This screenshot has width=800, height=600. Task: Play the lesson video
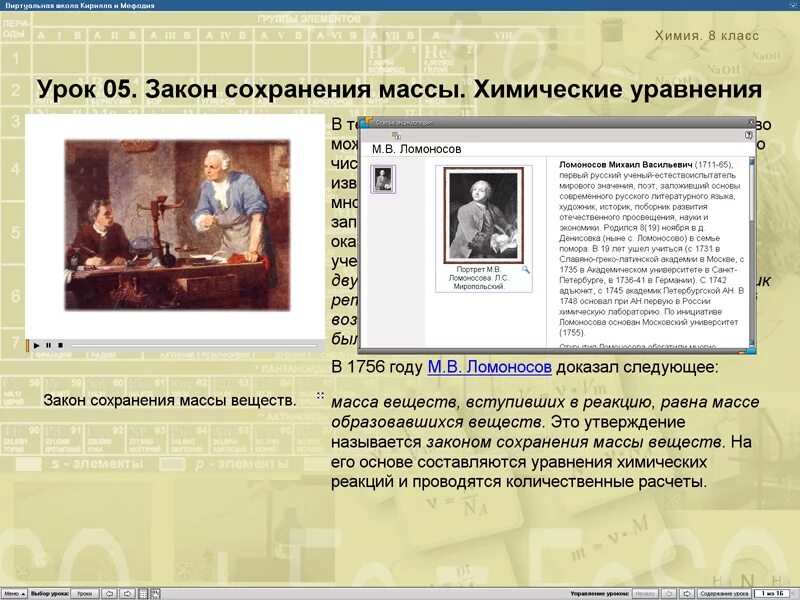36,345
